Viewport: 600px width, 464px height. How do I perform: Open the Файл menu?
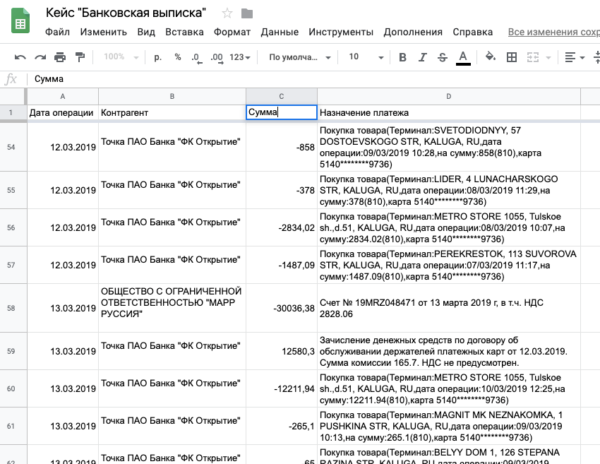(x=57, y=32)
